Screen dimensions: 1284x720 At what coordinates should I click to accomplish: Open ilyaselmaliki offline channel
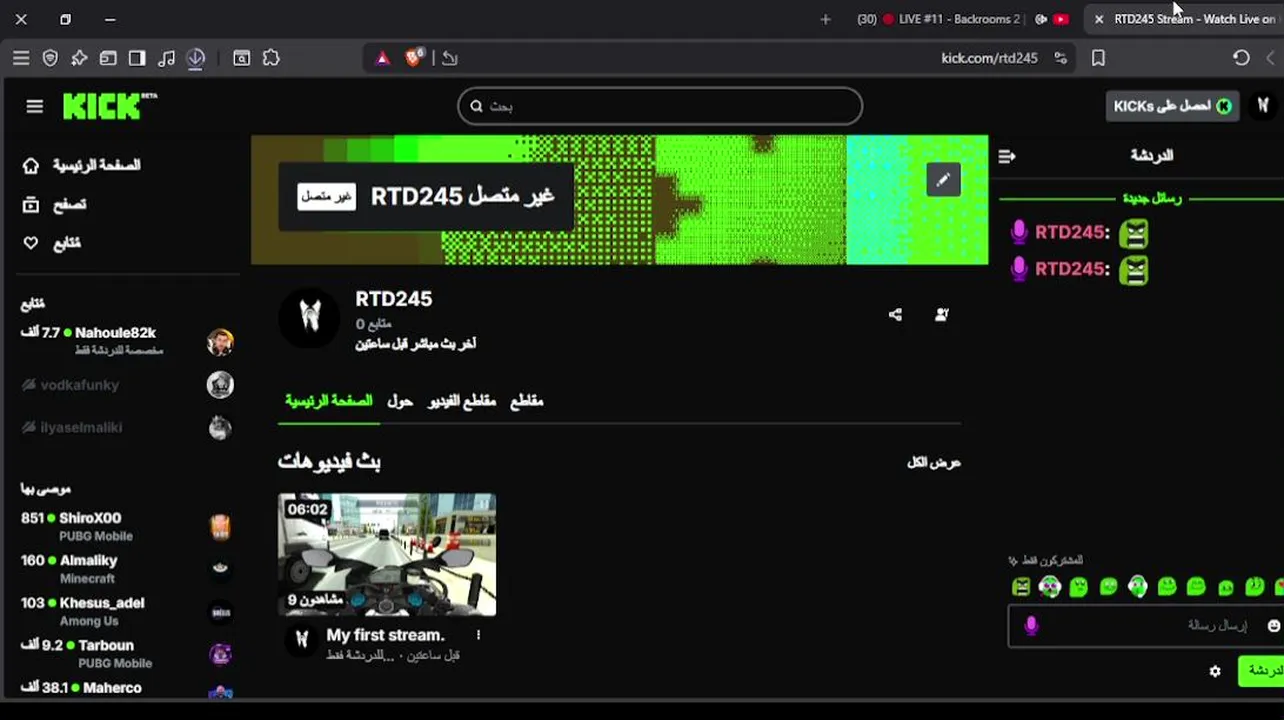pos(127,427)
